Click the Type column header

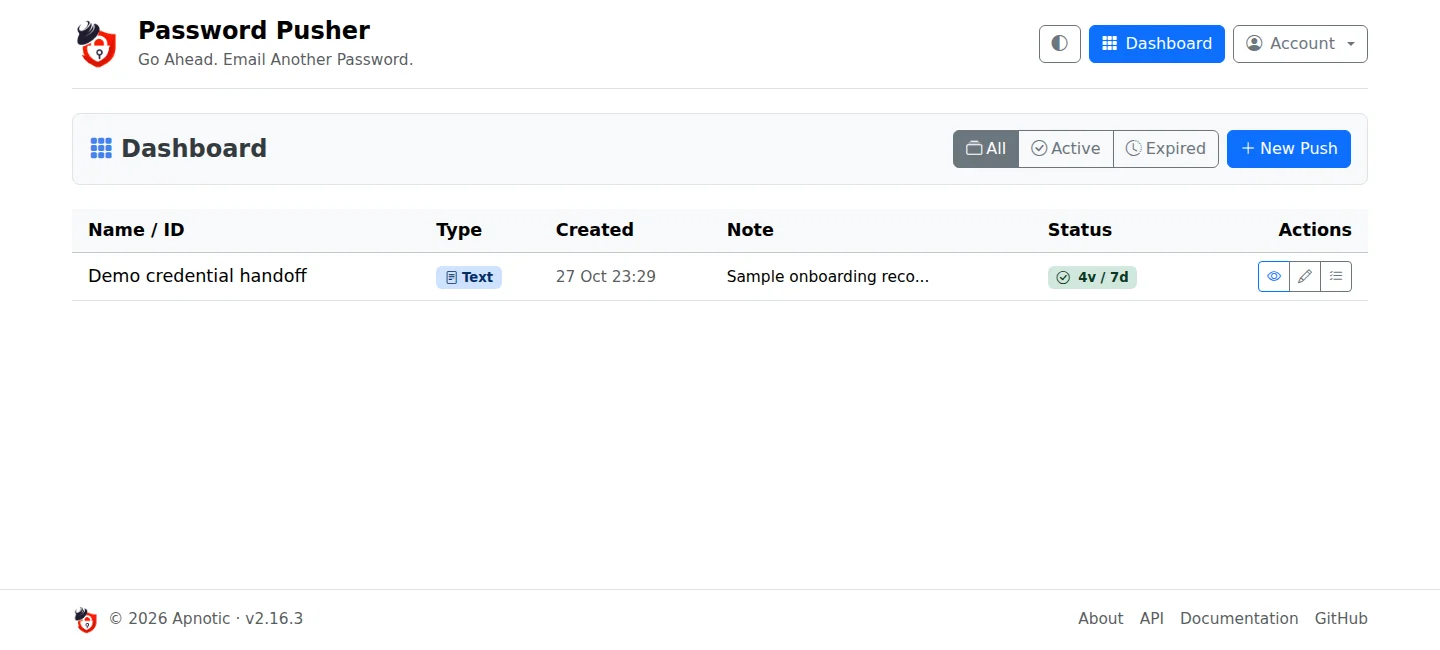(x=459, y=230)
